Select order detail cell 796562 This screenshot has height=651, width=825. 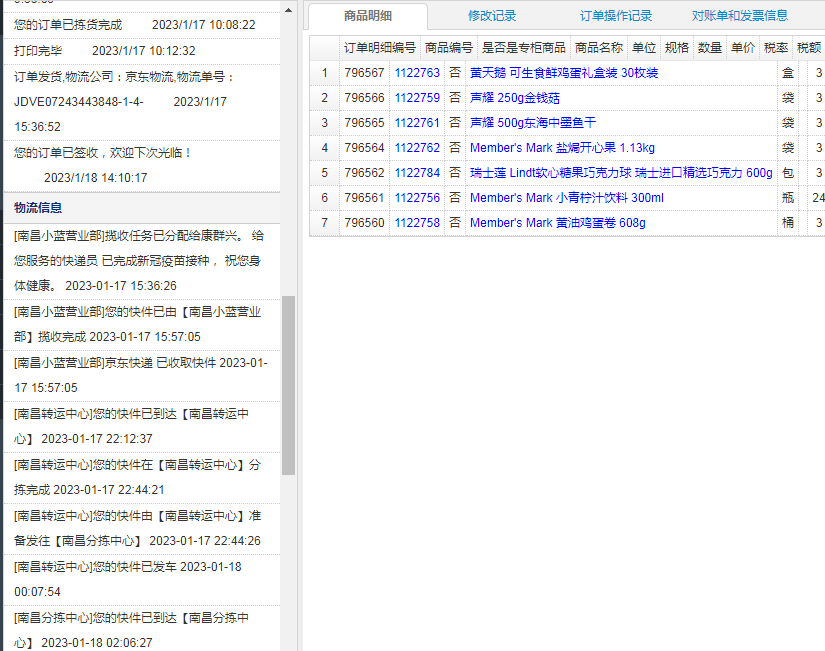[x=364, y=173]
